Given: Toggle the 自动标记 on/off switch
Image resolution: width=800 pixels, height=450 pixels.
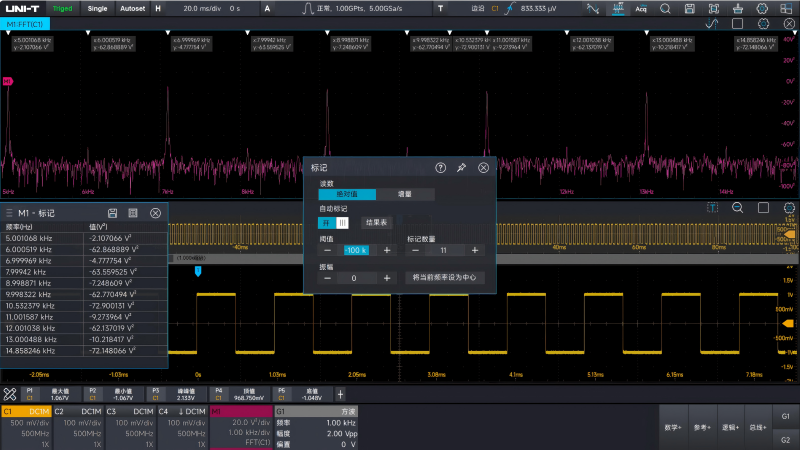Looking at the screenshot, I should pos(333,223).
